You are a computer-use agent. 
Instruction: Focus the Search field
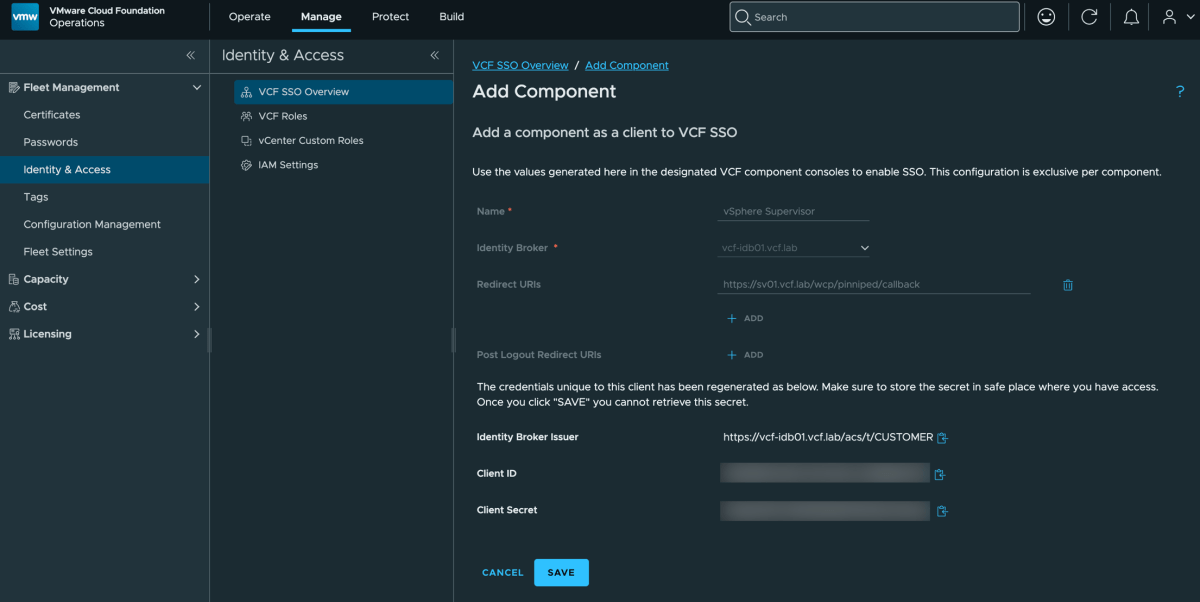874,17
